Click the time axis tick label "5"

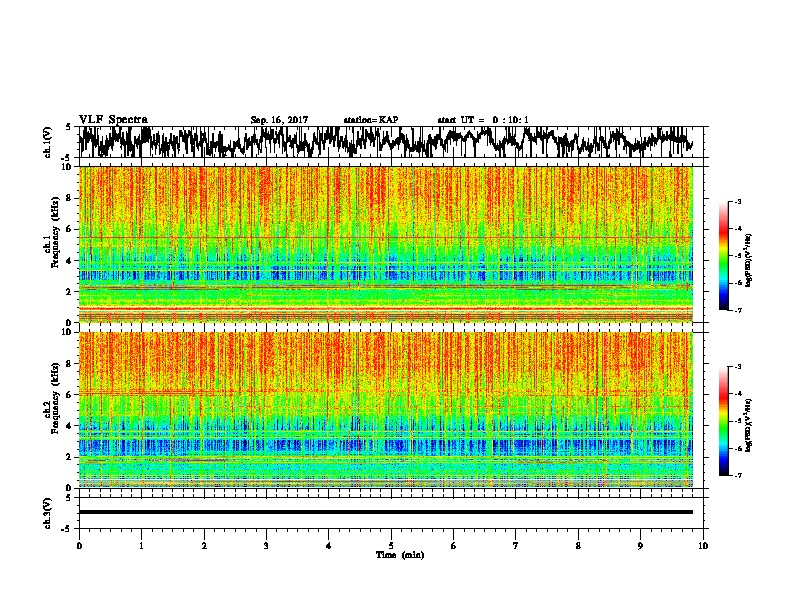[x=391, y=546]
